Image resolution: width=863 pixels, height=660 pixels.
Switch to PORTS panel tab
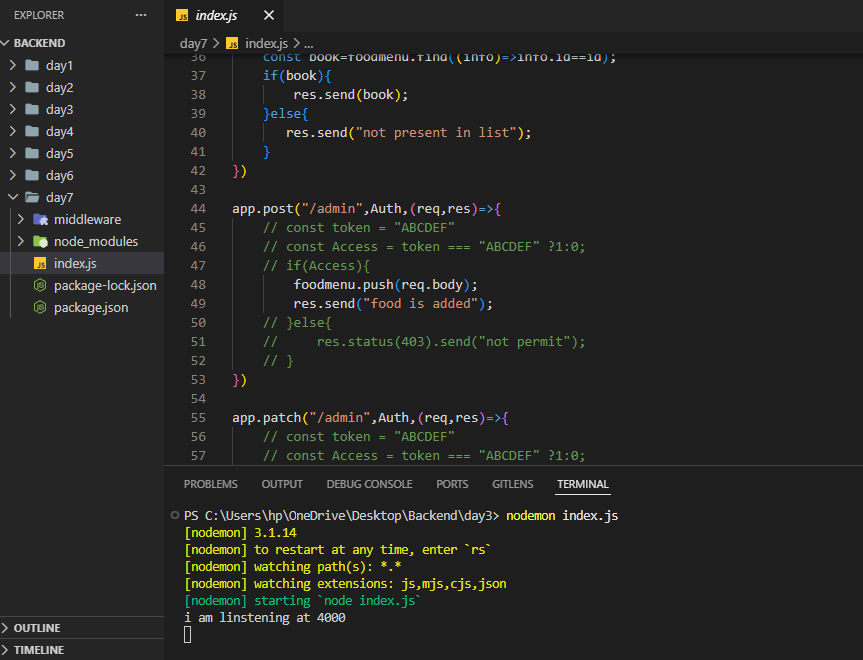coord(452,484)
